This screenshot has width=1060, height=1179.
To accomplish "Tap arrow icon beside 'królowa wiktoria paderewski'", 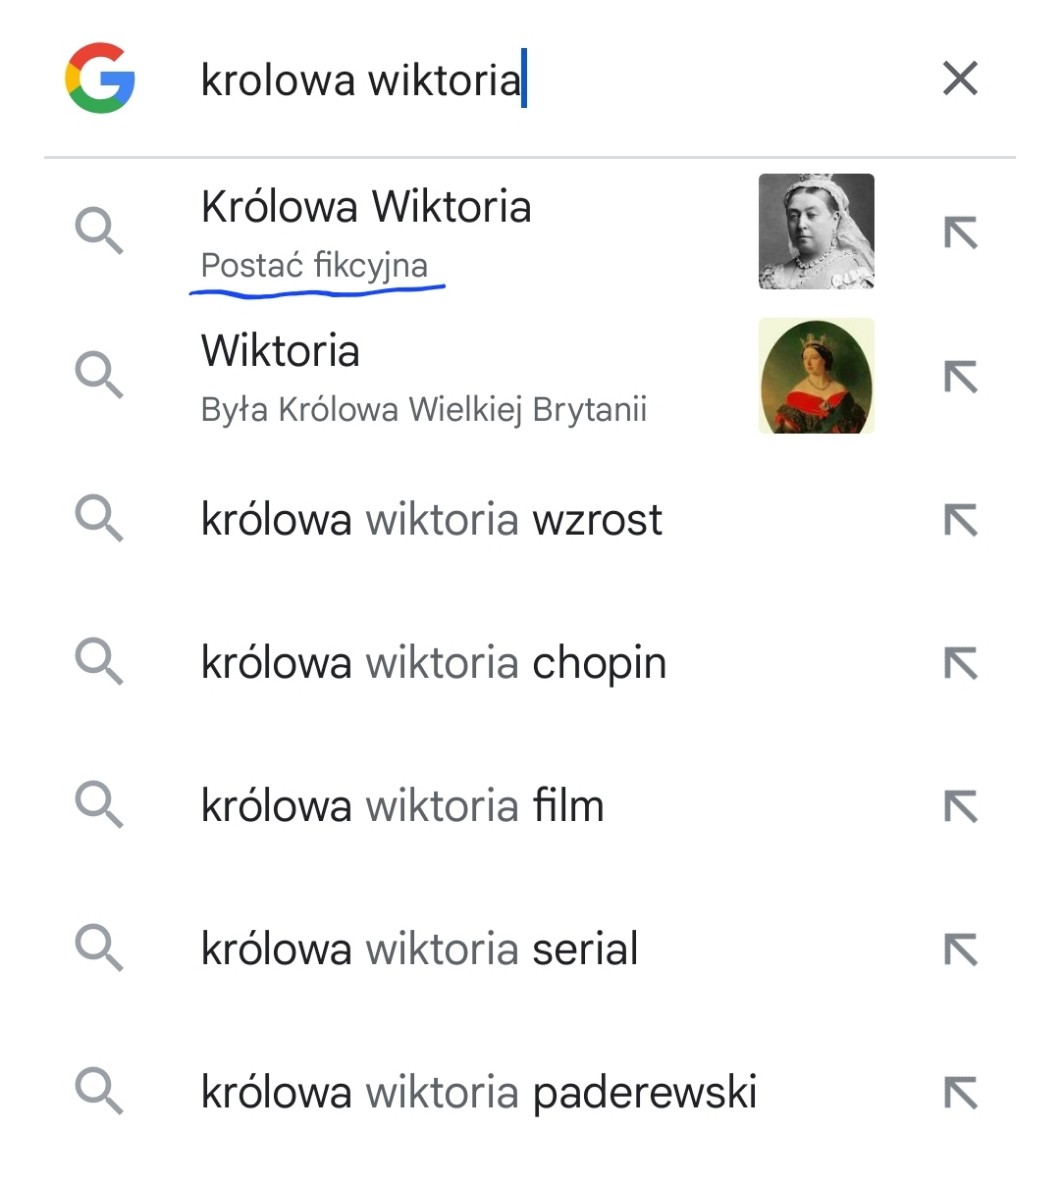I will coord(961,1092).
